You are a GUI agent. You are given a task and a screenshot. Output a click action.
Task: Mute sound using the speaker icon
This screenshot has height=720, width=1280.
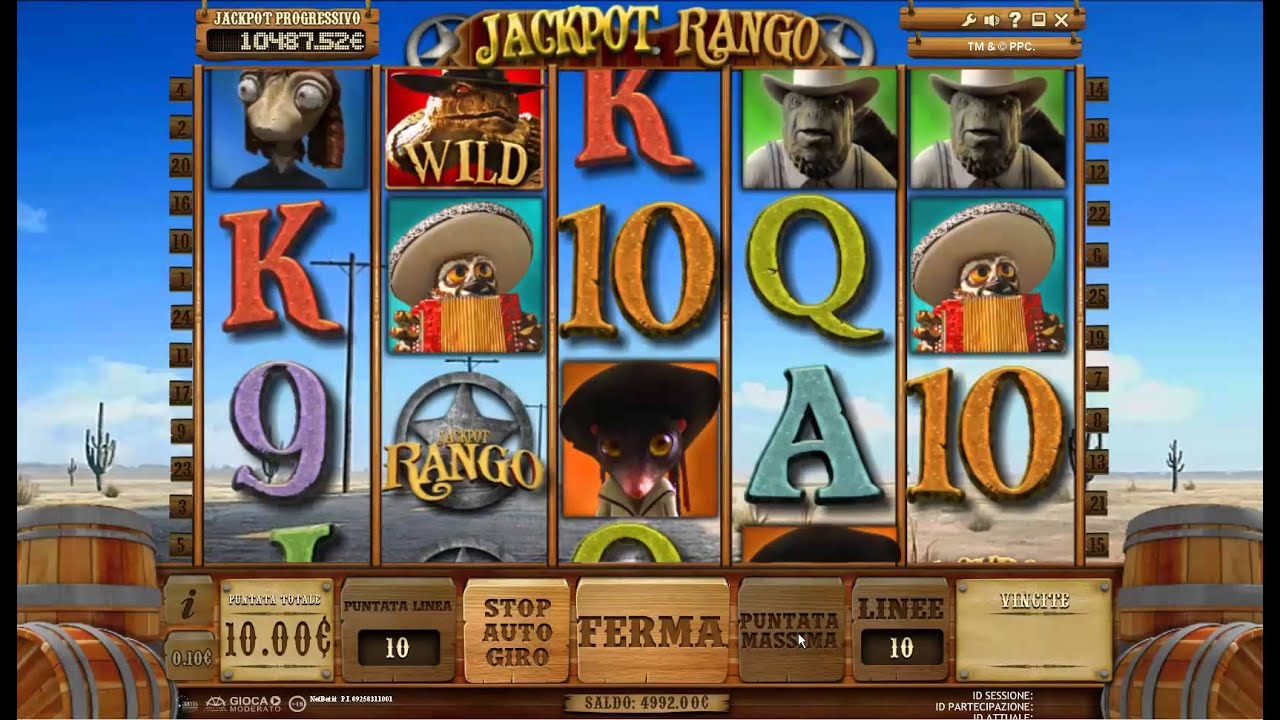click(991, 20)
